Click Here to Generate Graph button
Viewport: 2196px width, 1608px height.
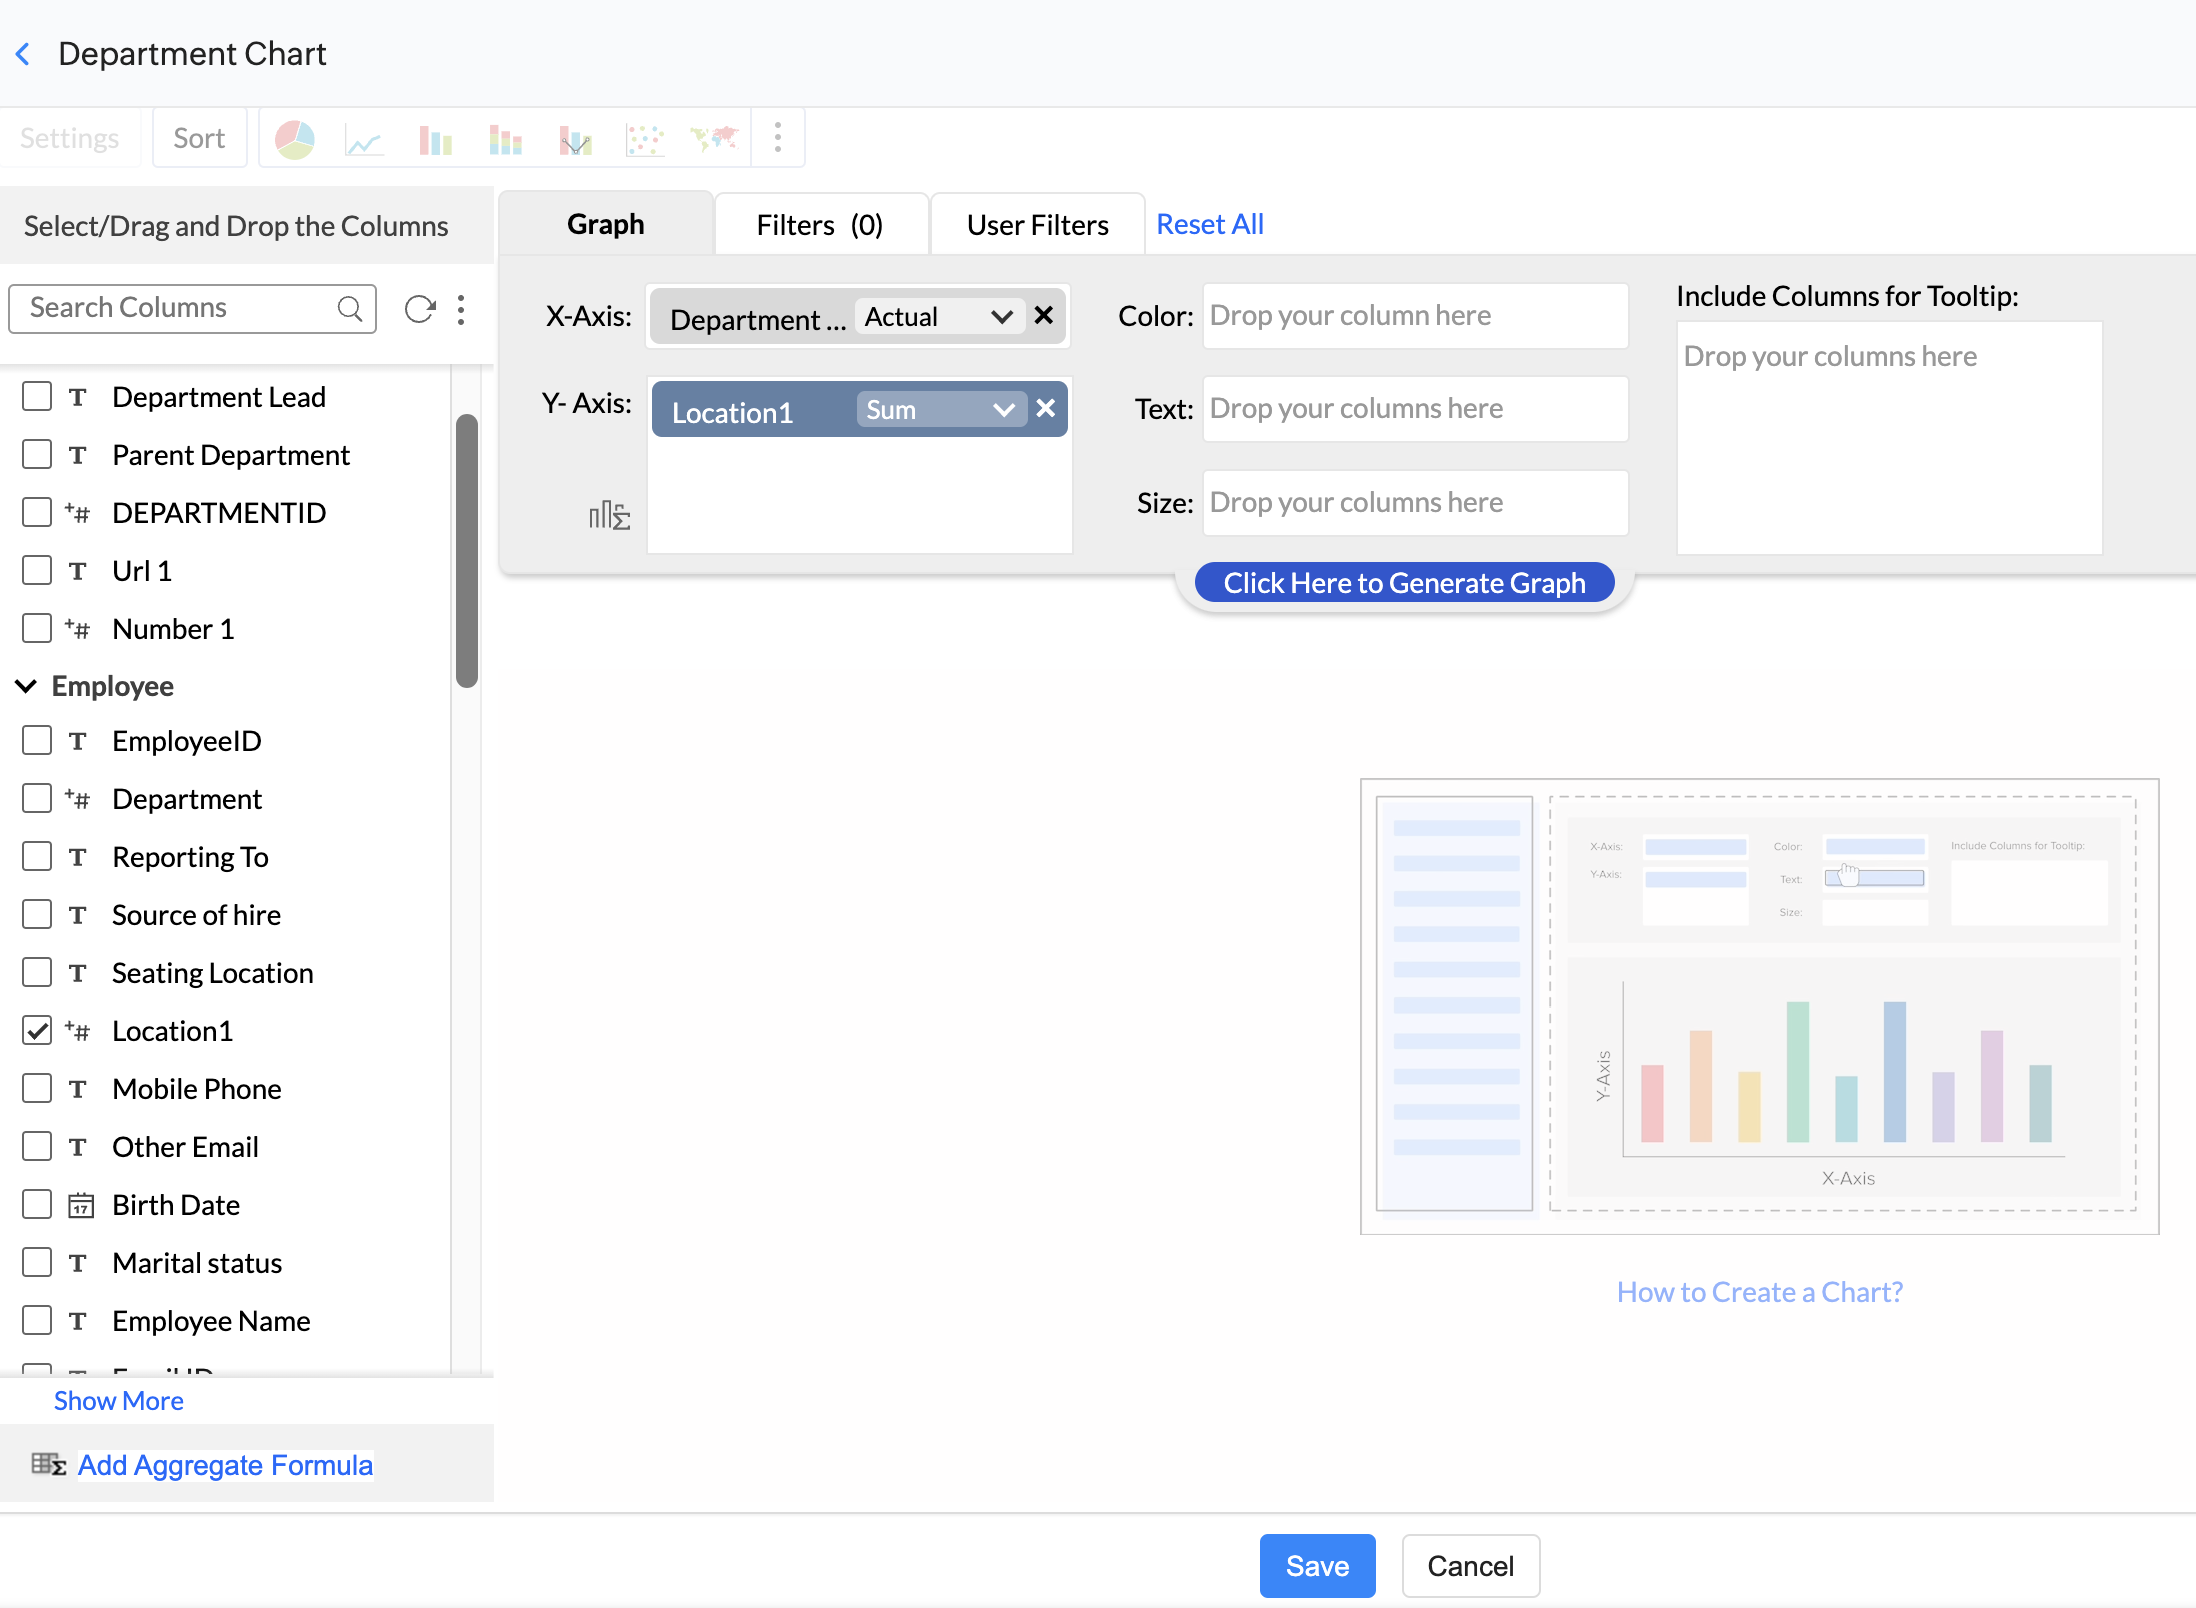click(x=1404, y=583)
